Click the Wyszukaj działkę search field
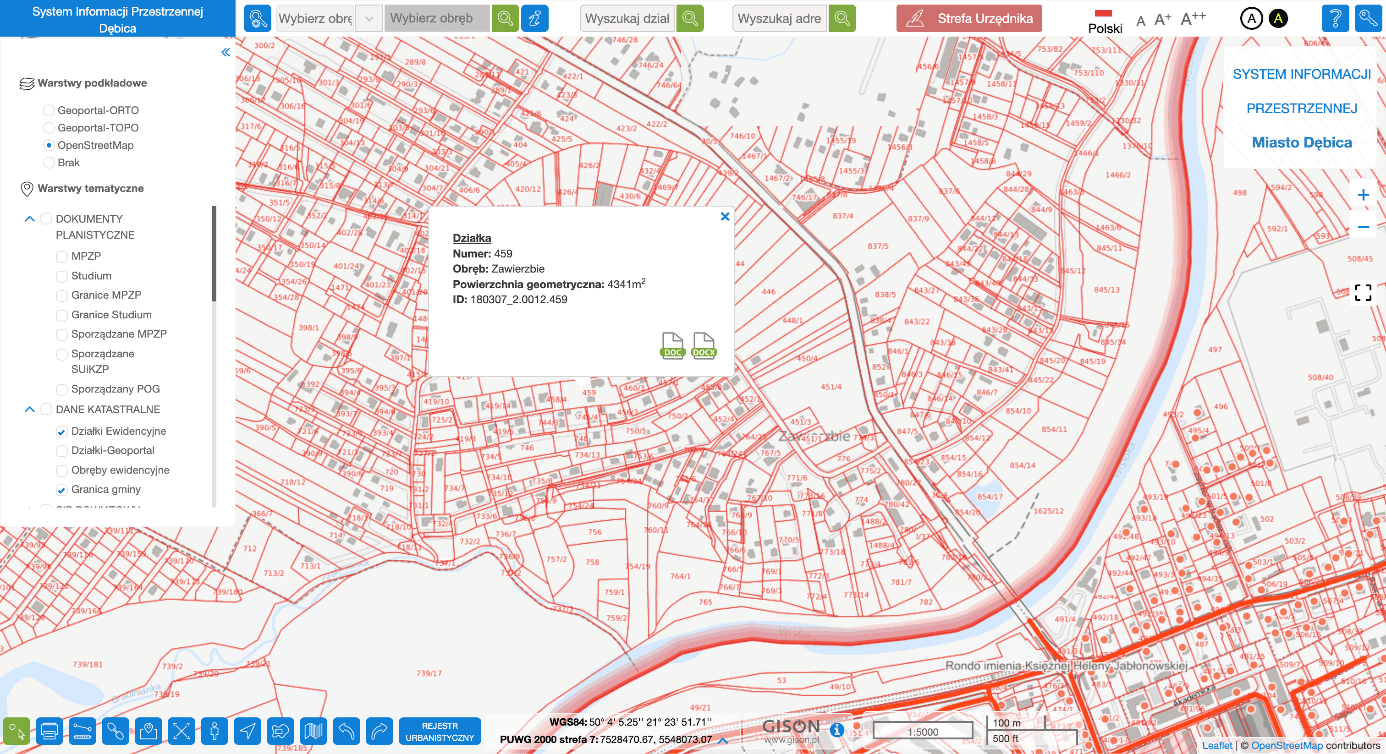 [628, 18]
